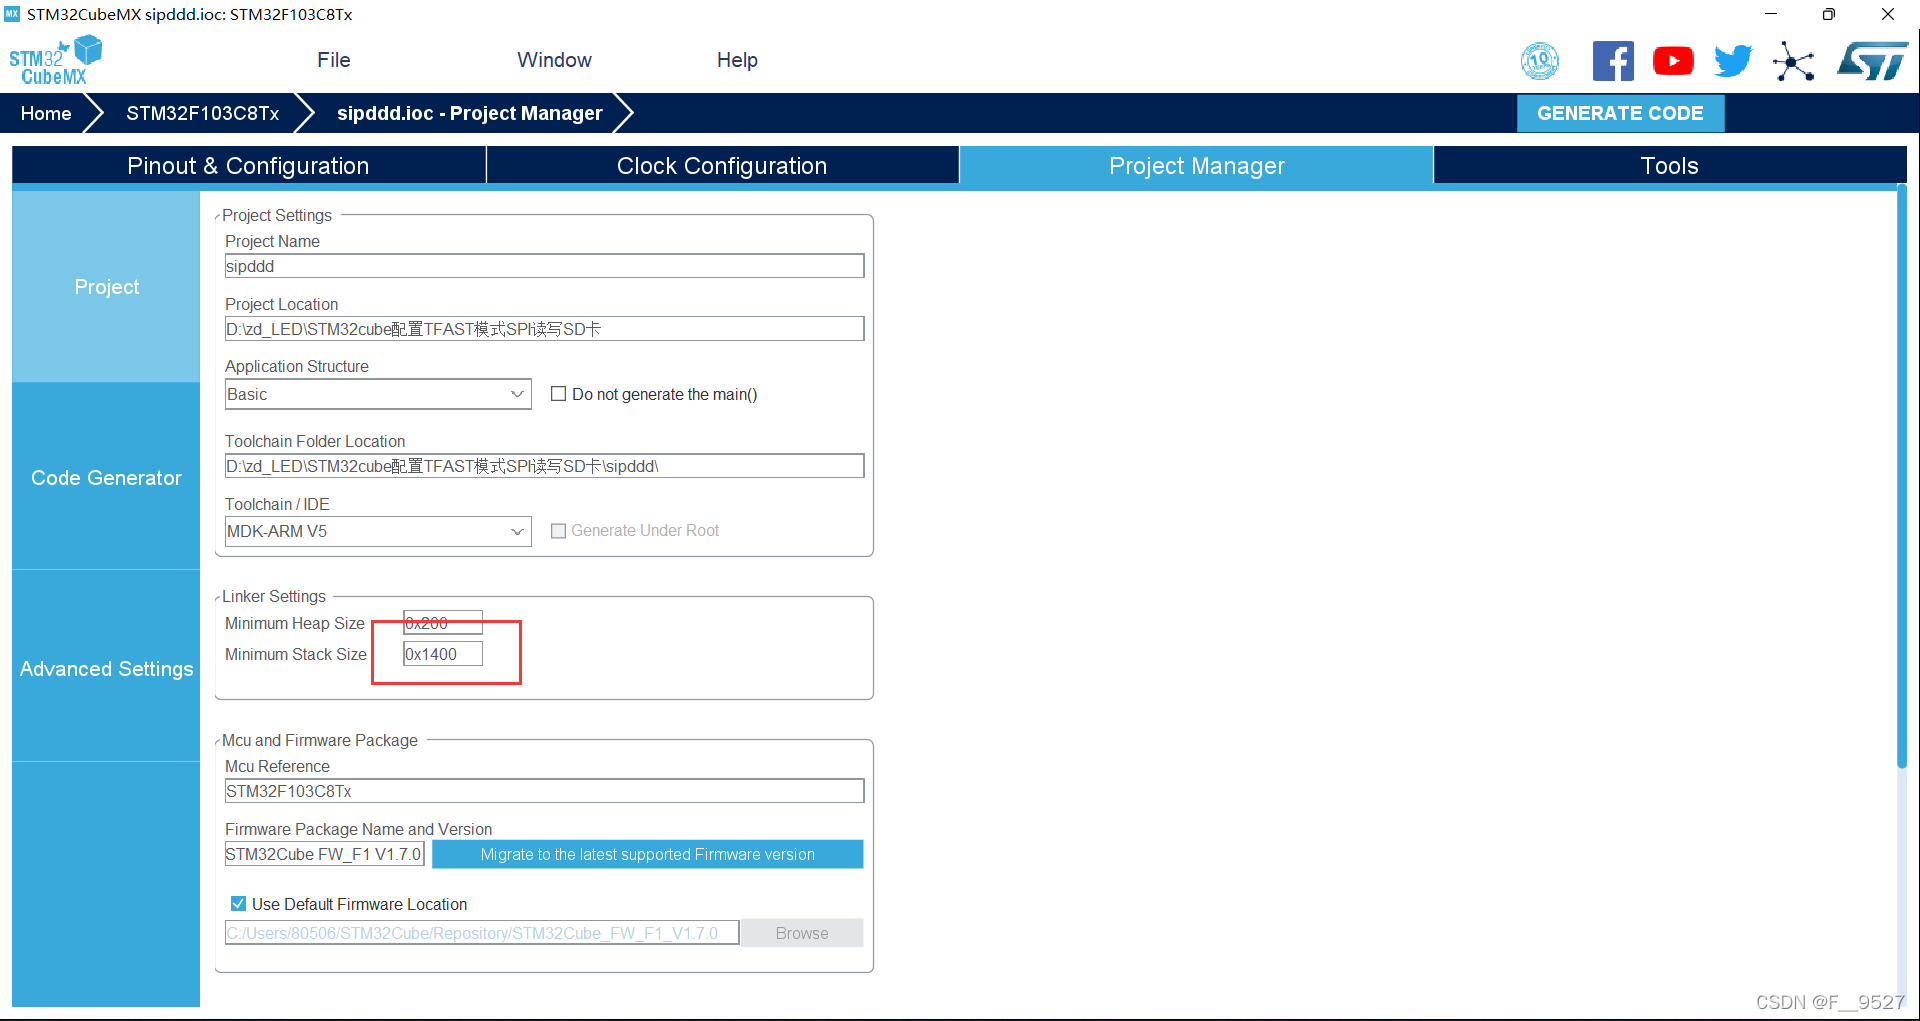Click the firmware repository path field

point(482,933)
